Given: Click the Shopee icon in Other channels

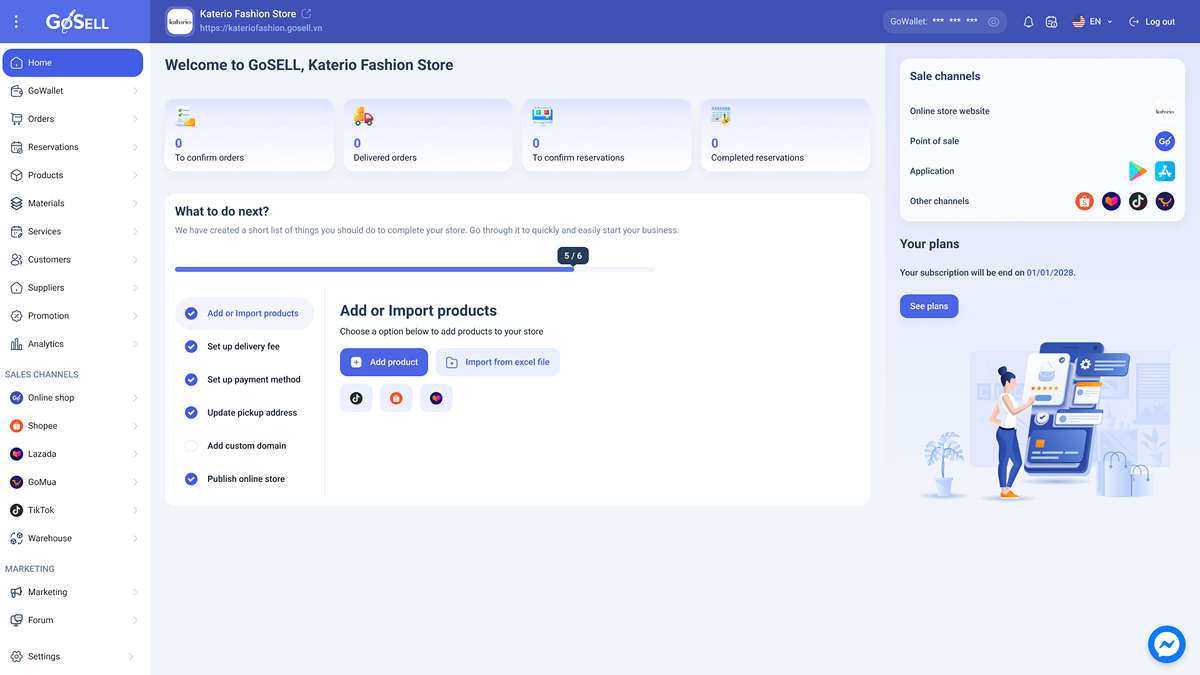Looking at the screenshot, I should pos(1084,201).
